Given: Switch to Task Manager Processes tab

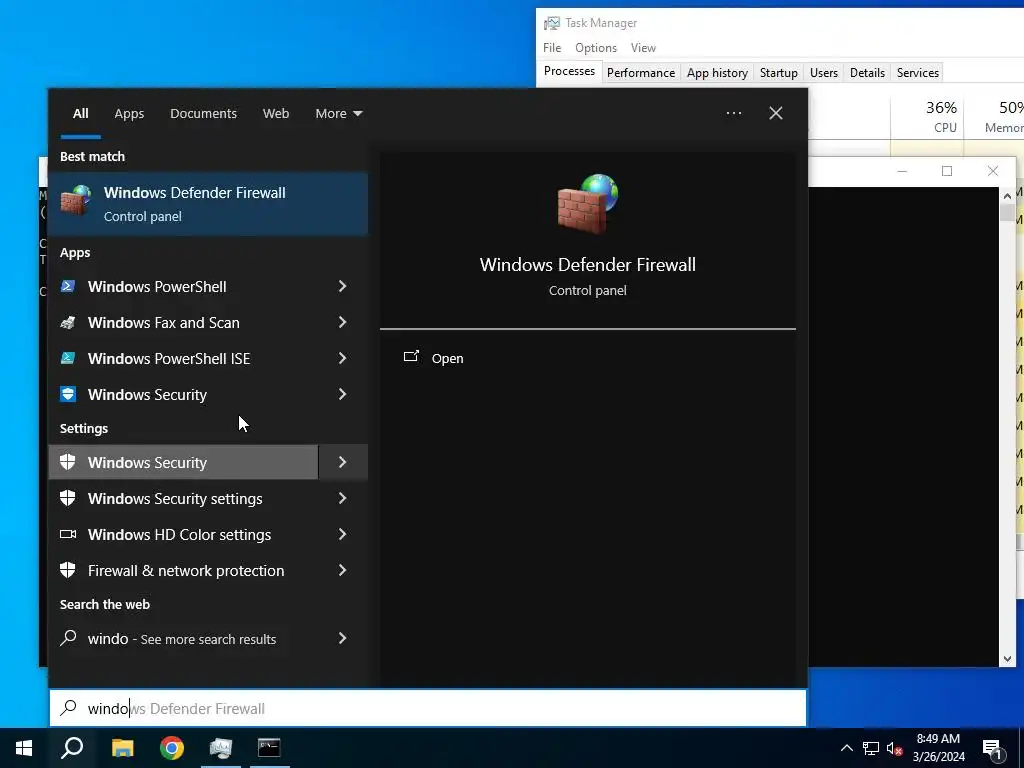Looking at the screenshot, I should (569, 71).
